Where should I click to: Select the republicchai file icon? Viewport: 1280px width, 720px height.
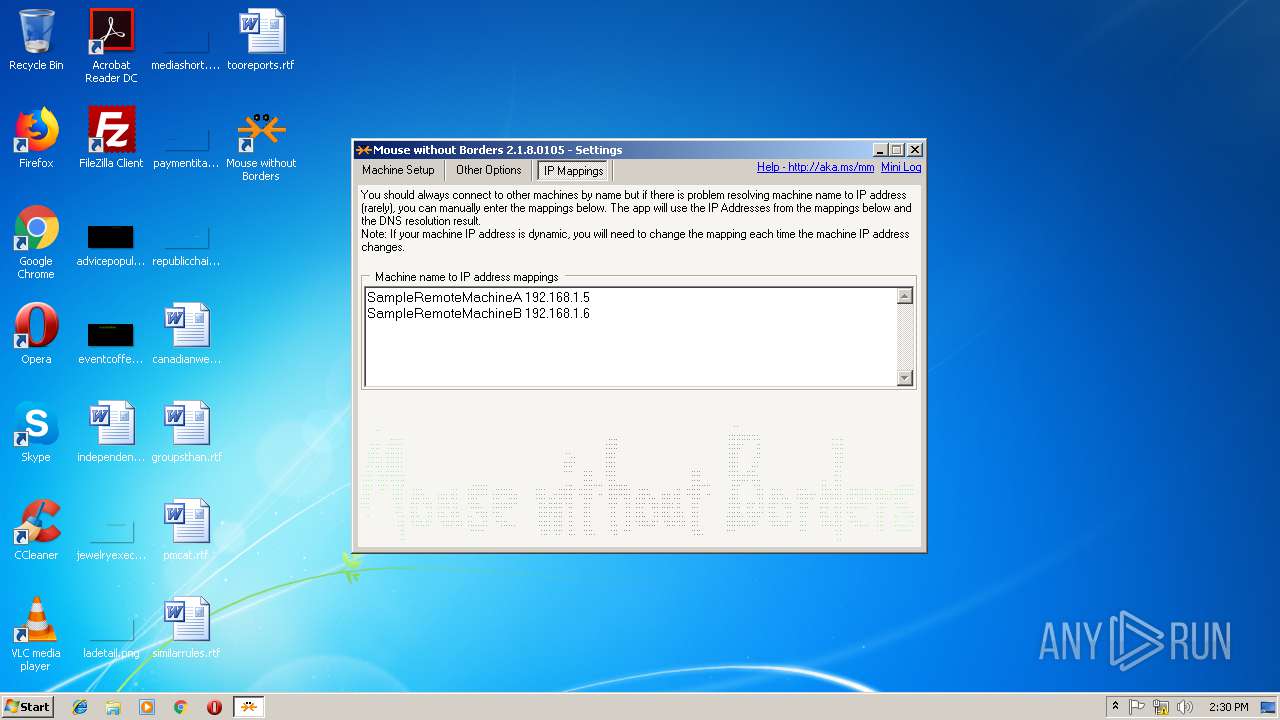(x=186, y=242)
